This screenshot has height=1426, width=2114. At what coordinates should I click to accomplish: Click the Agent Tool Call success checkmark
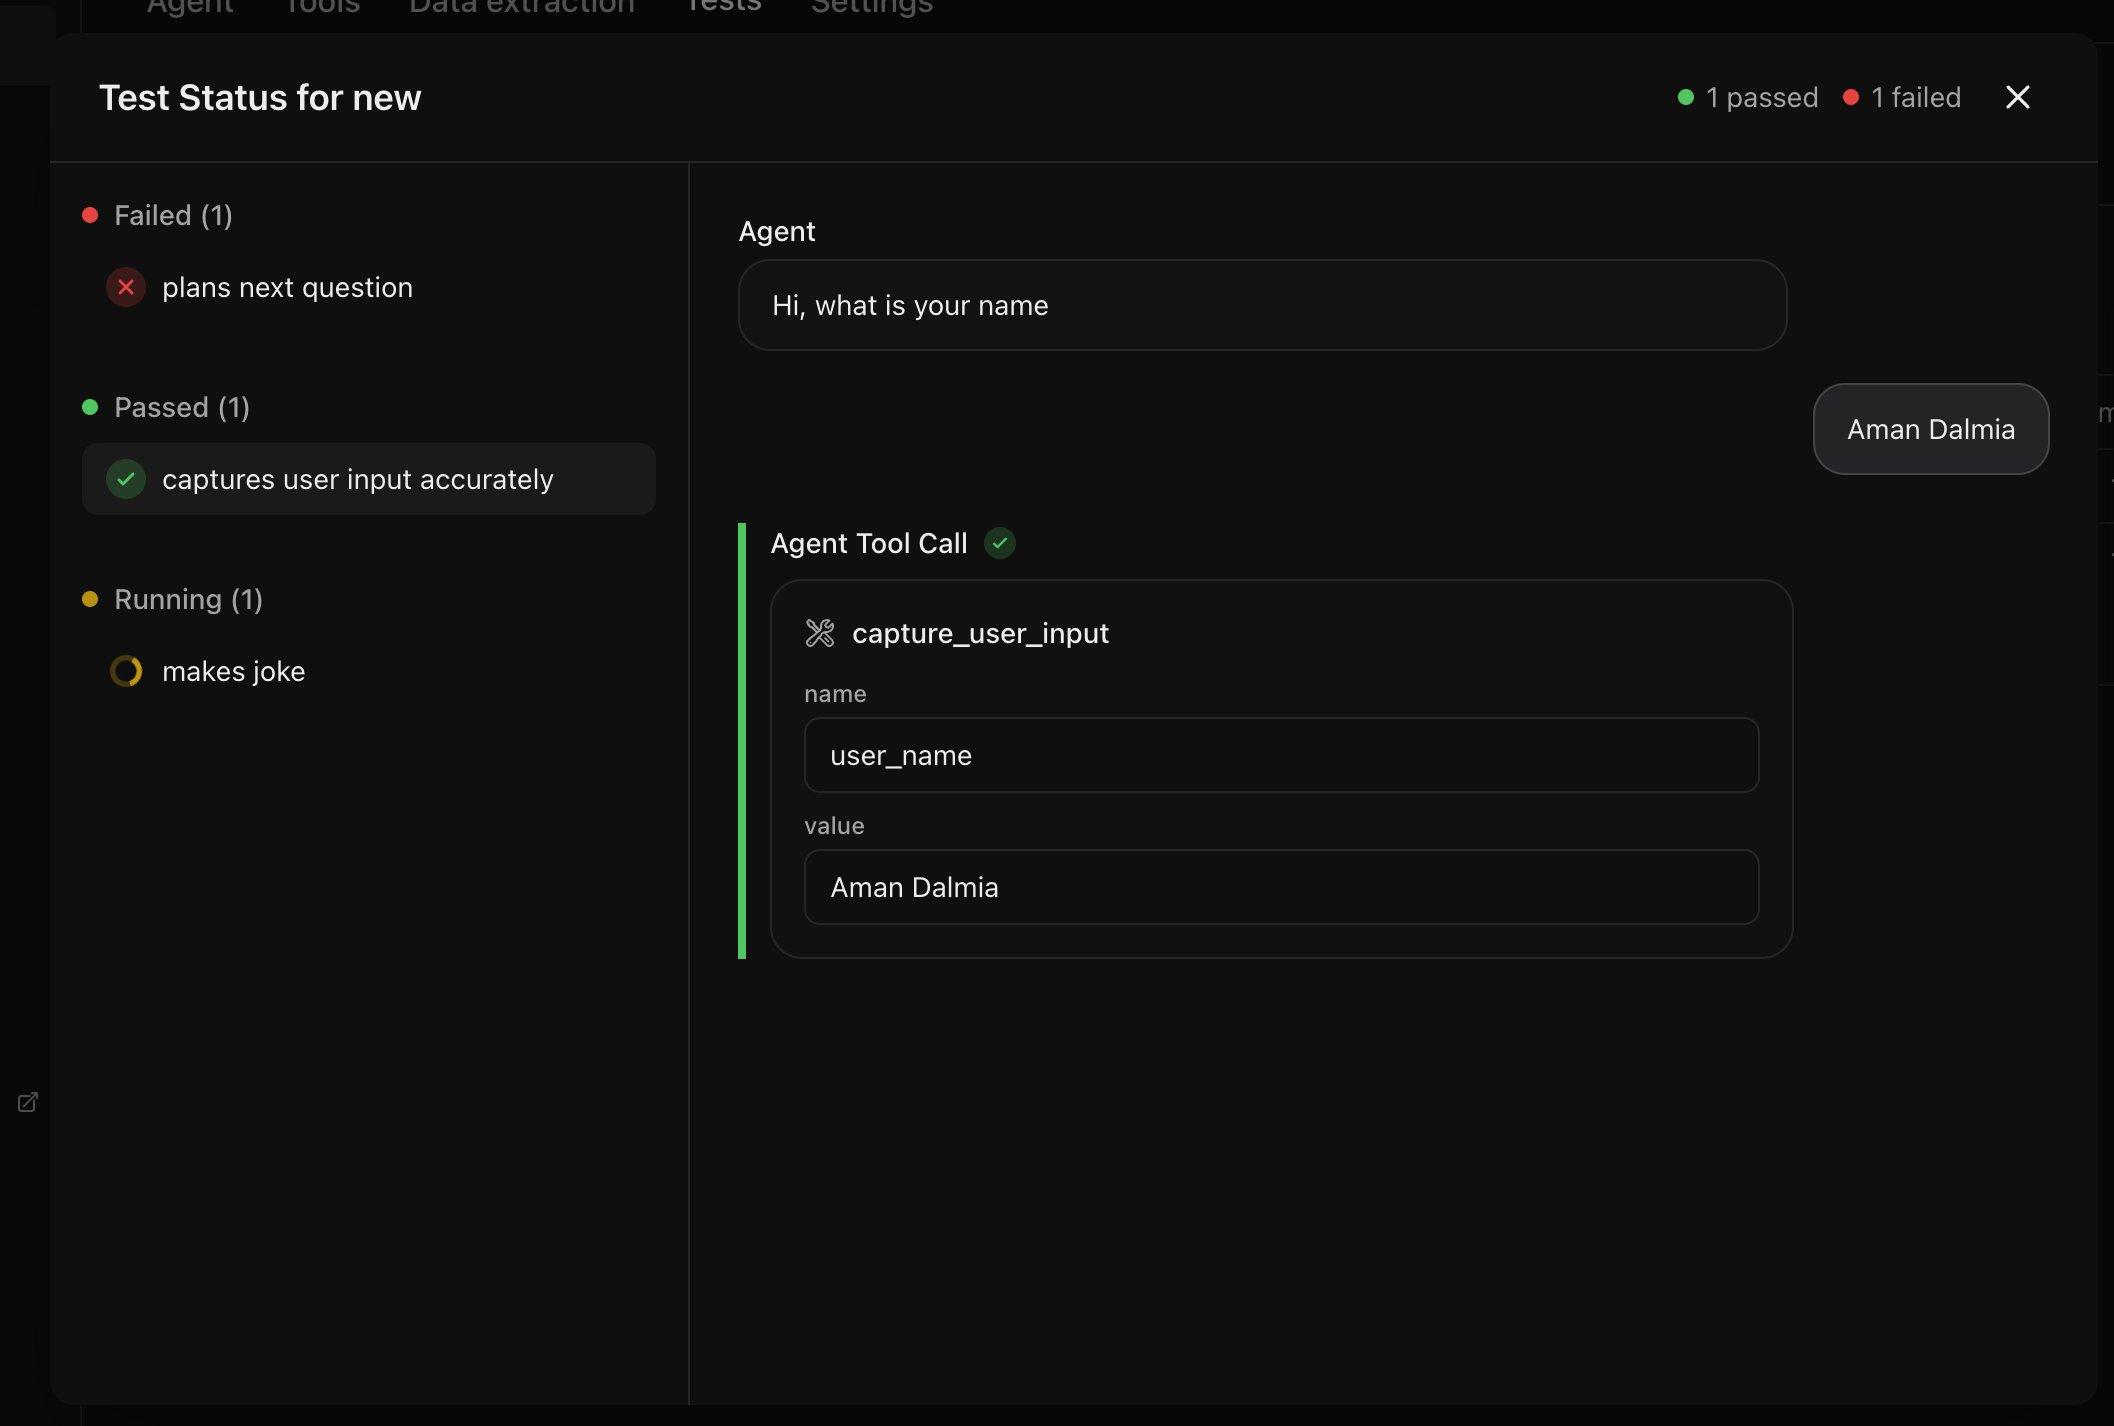[1000, 543]
